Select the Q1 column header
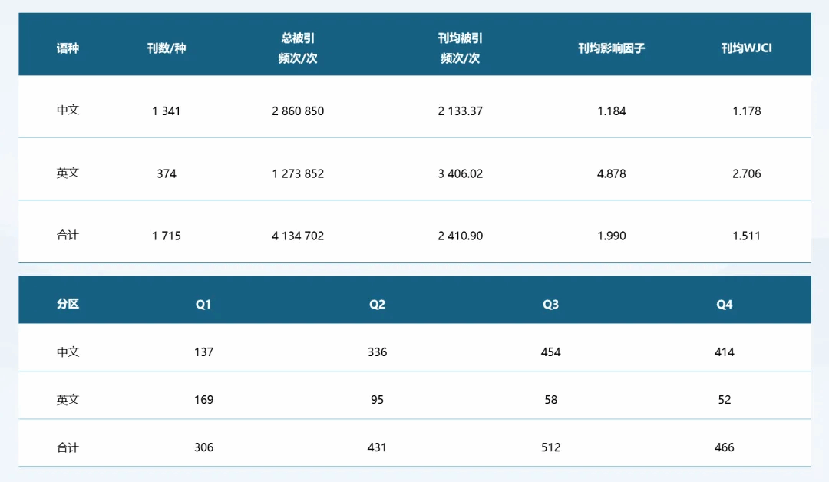Image resolution: width=830 pixels, height=484 pixels. tap(204, 304)
